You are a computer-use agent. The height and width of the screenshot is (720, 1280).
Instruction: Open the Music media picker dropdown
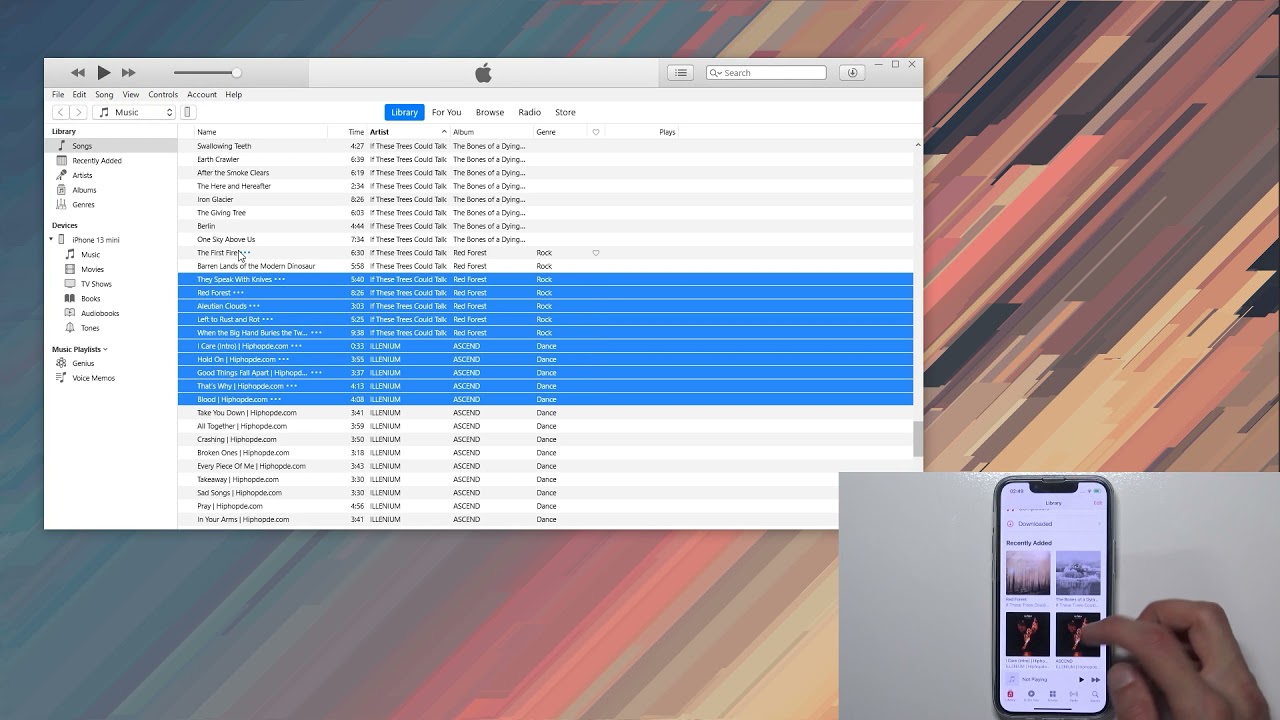point(135,112)
